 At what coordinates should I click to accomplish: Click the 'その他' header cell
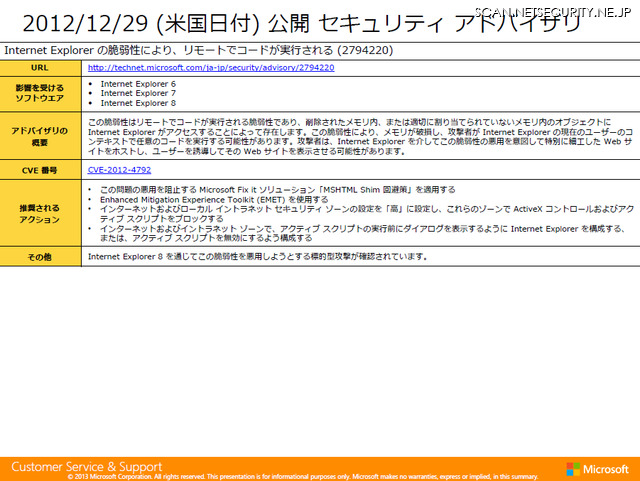[x=40, y=257]
